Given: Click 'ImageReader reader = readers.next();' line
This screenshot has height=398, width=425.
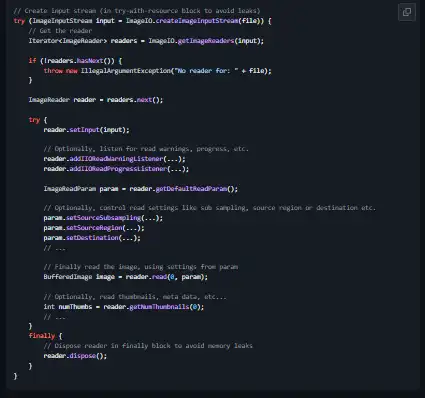Looking at the screenshot, I should click(96, 100).
